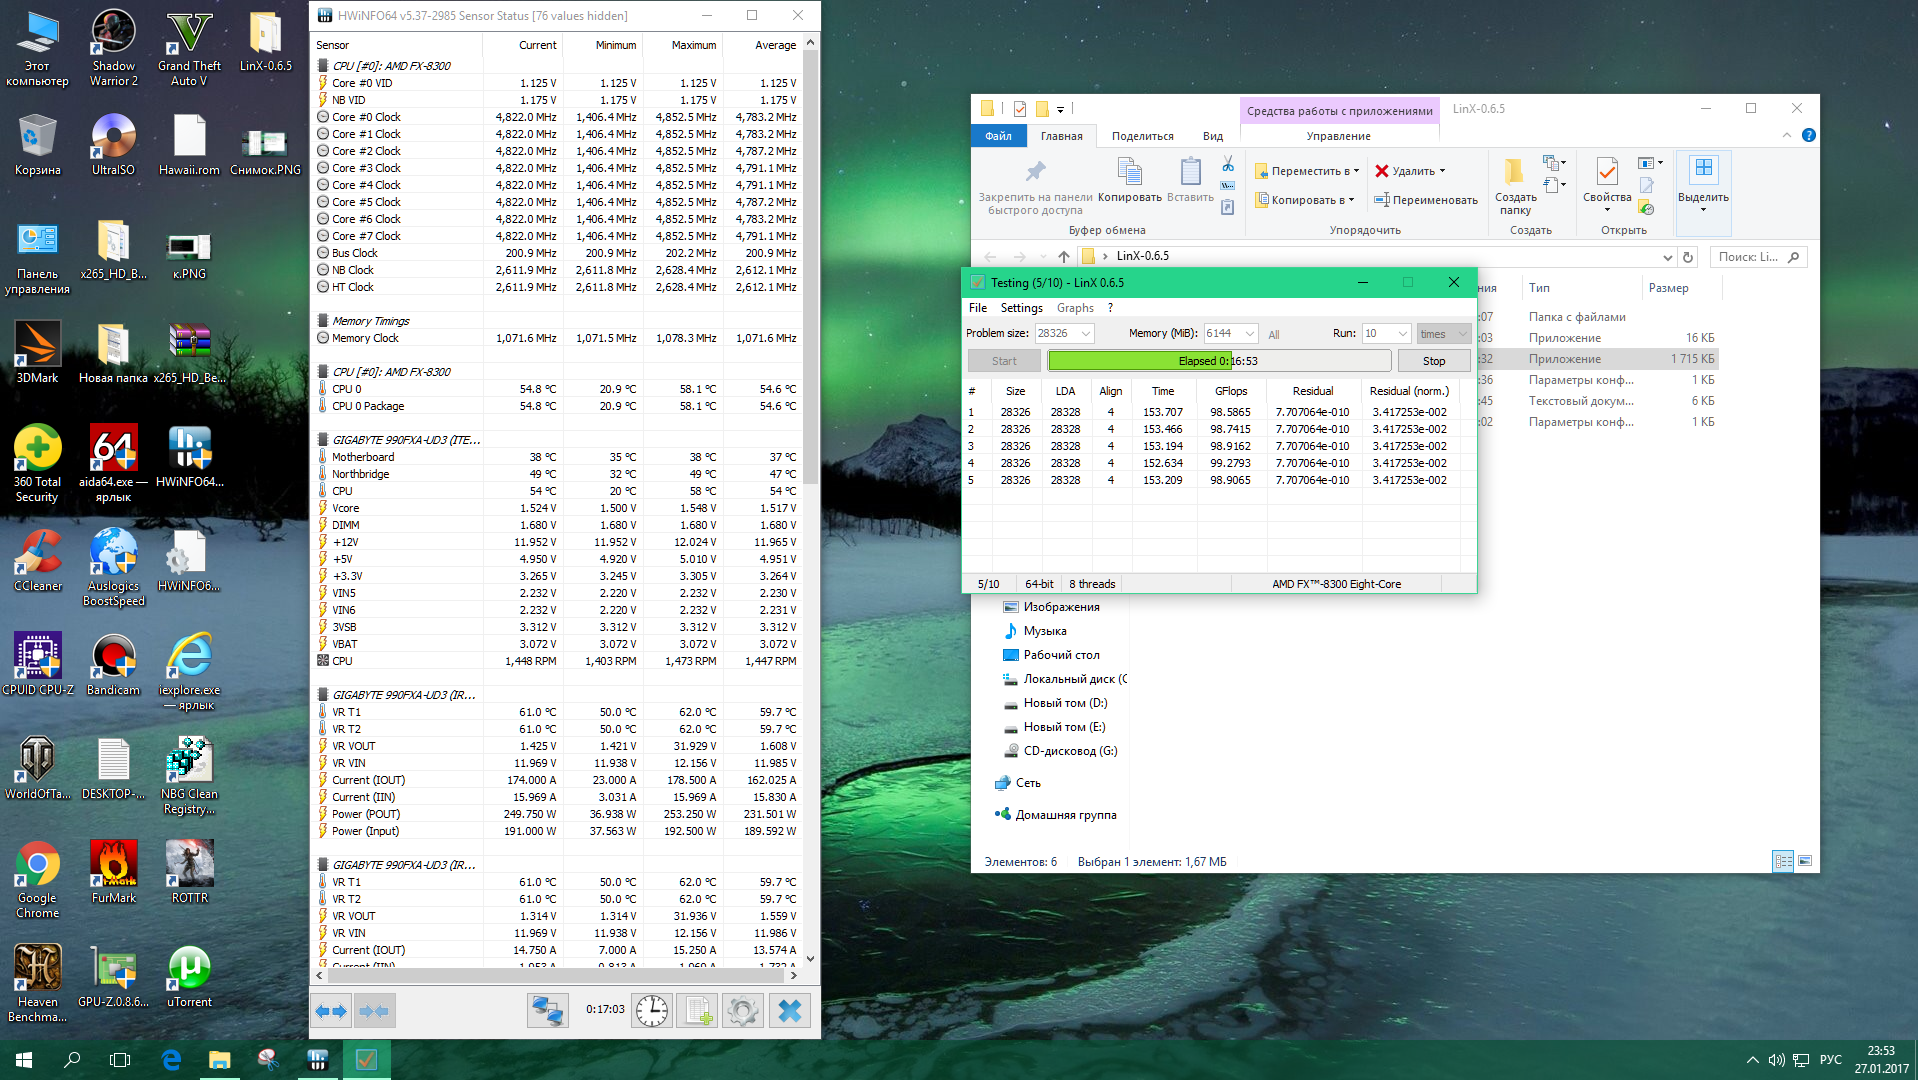Expand the HWiNFO sensor columns with the blue outward arrows

pos(331,1011)
